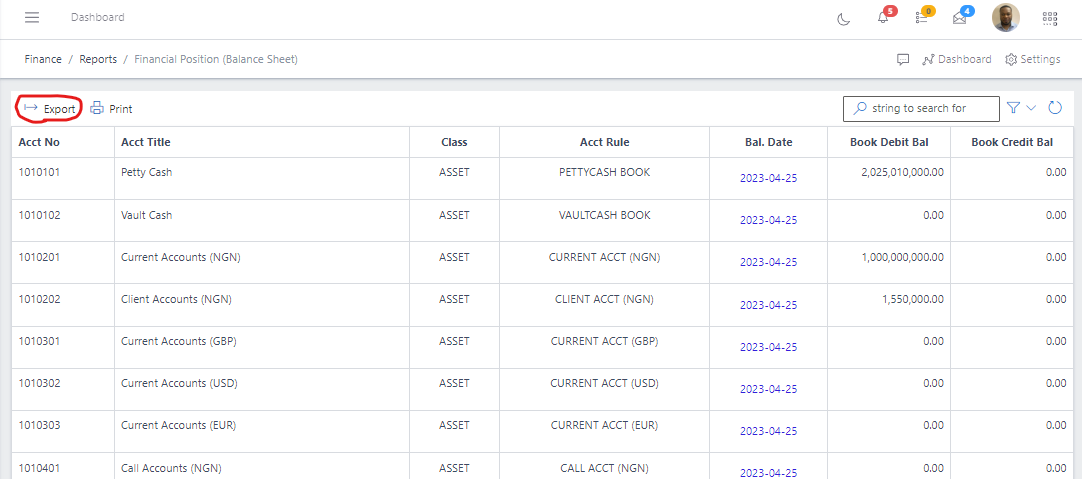Select account number 1010303
Screen dimensions: 1082x479
pyautogui.click(x=39, y=425)
